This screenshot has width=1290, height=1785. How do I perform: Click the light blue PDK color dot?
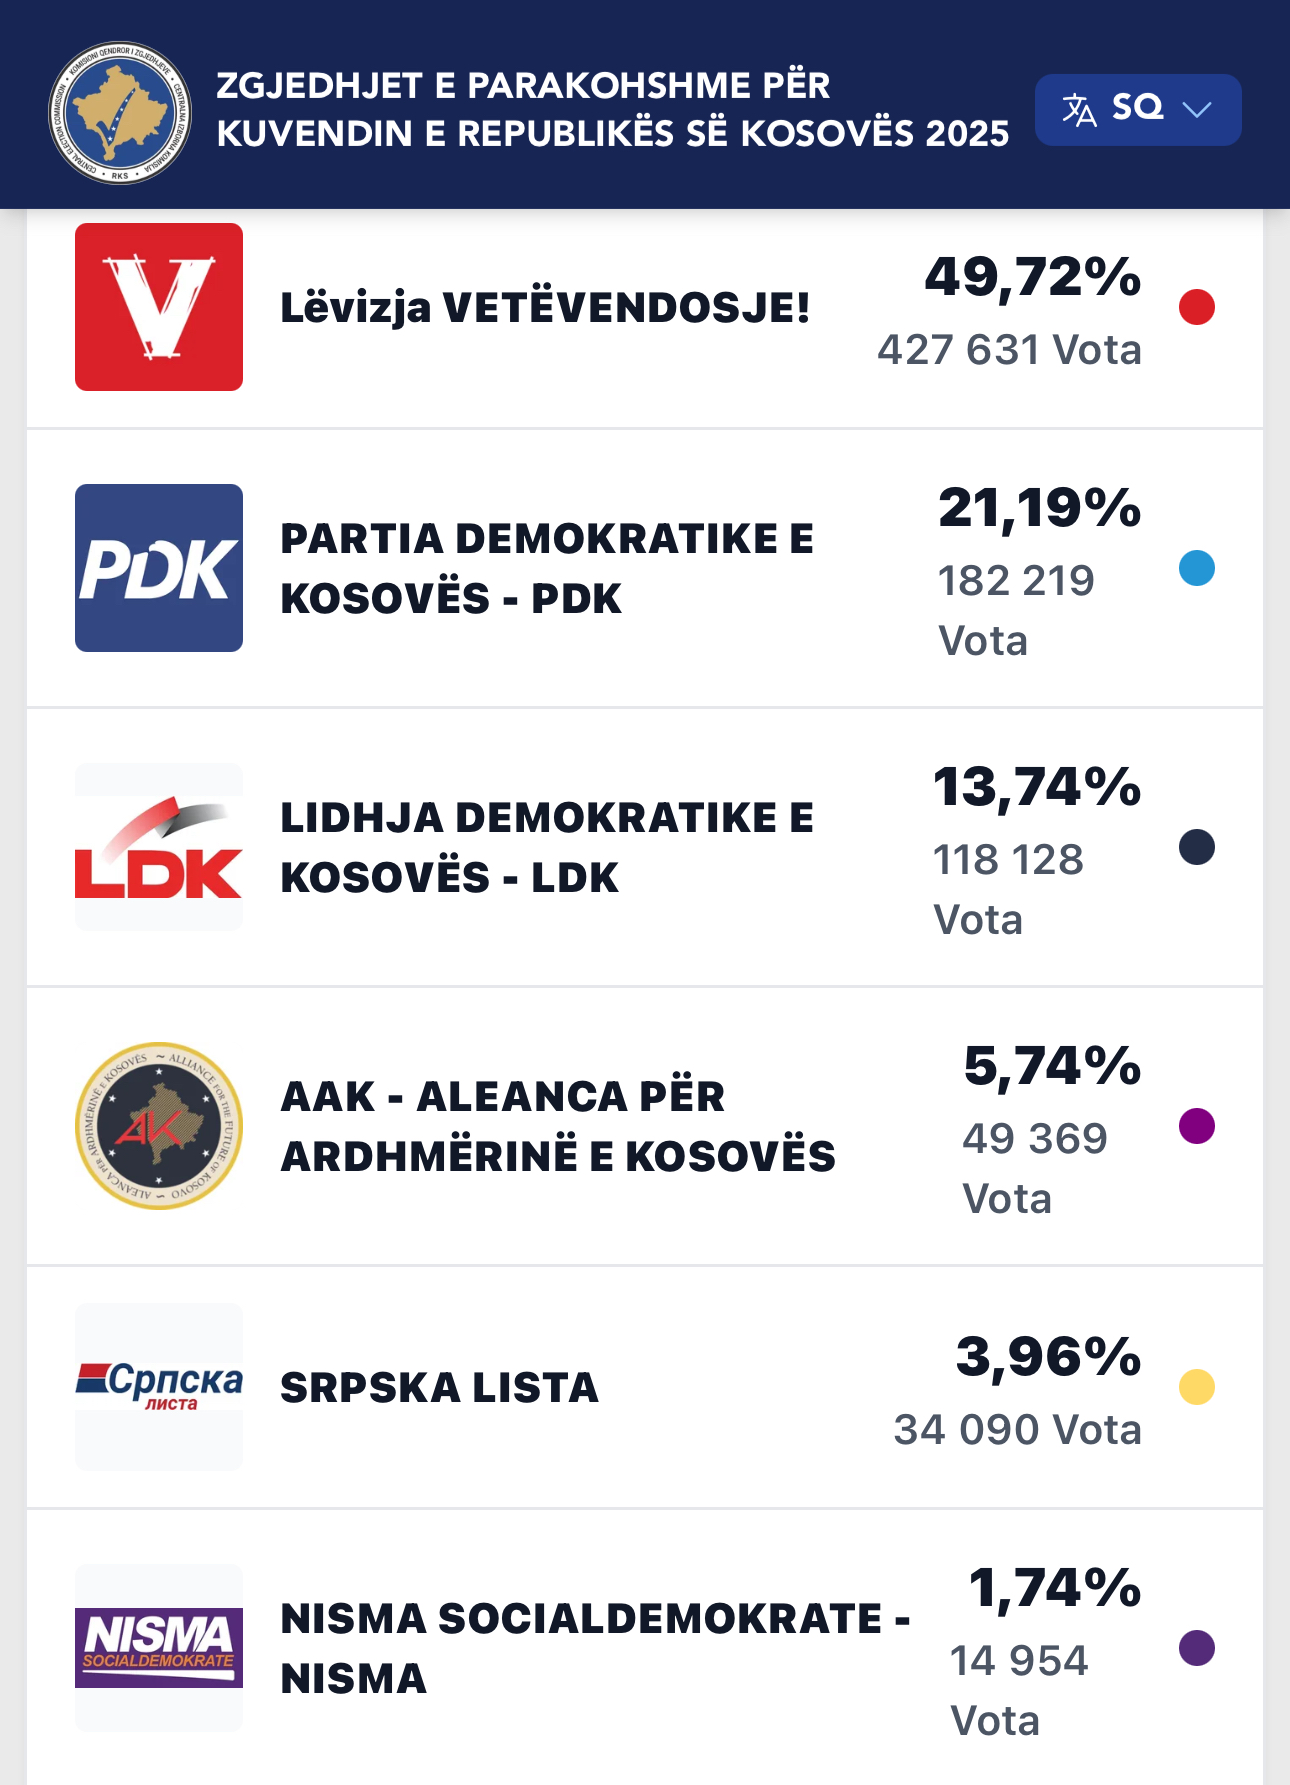coord(1197,568)
